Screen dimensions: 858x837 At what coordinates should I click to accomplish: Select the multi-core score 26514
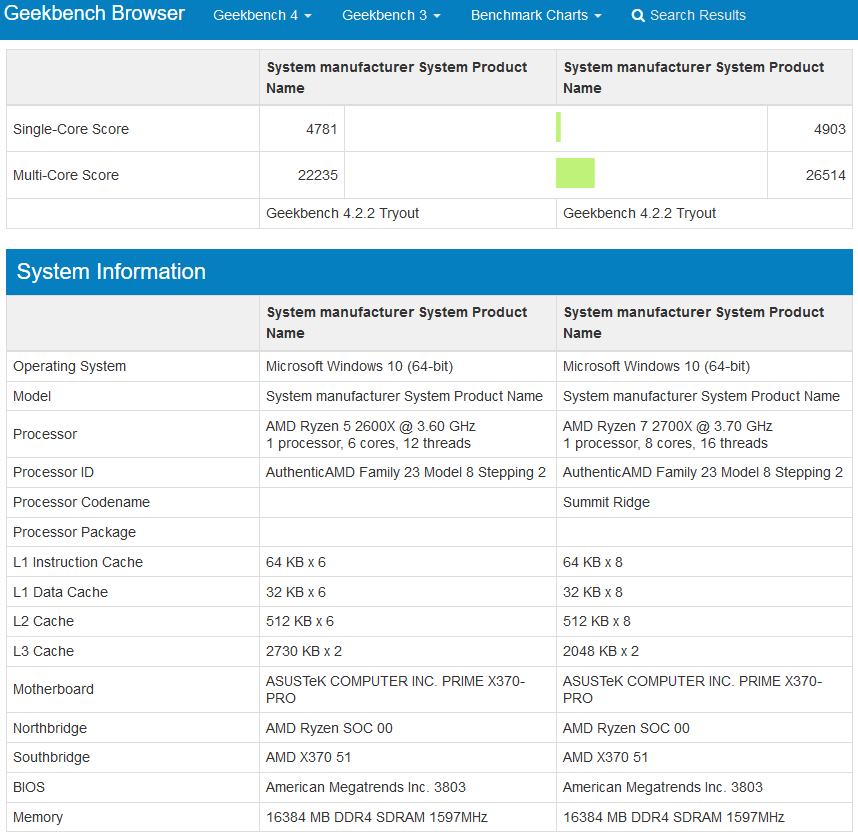point(825,175)
